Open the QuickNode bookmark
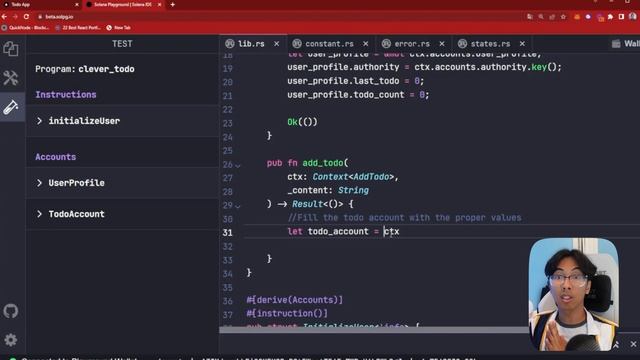The image size is (640, 360). 25,28
